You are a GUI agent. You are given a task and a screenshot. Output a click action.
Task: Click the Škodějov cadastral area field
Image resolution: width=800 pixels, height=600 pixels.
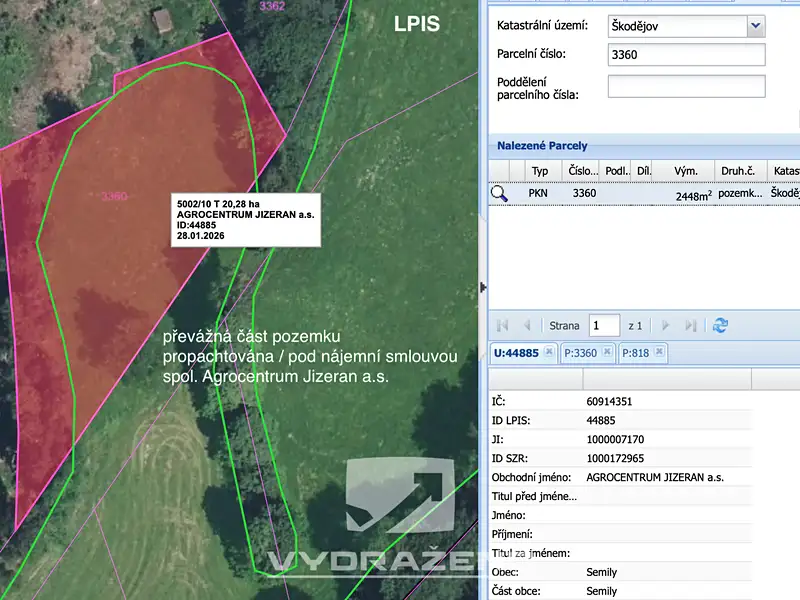pos(678,26)
